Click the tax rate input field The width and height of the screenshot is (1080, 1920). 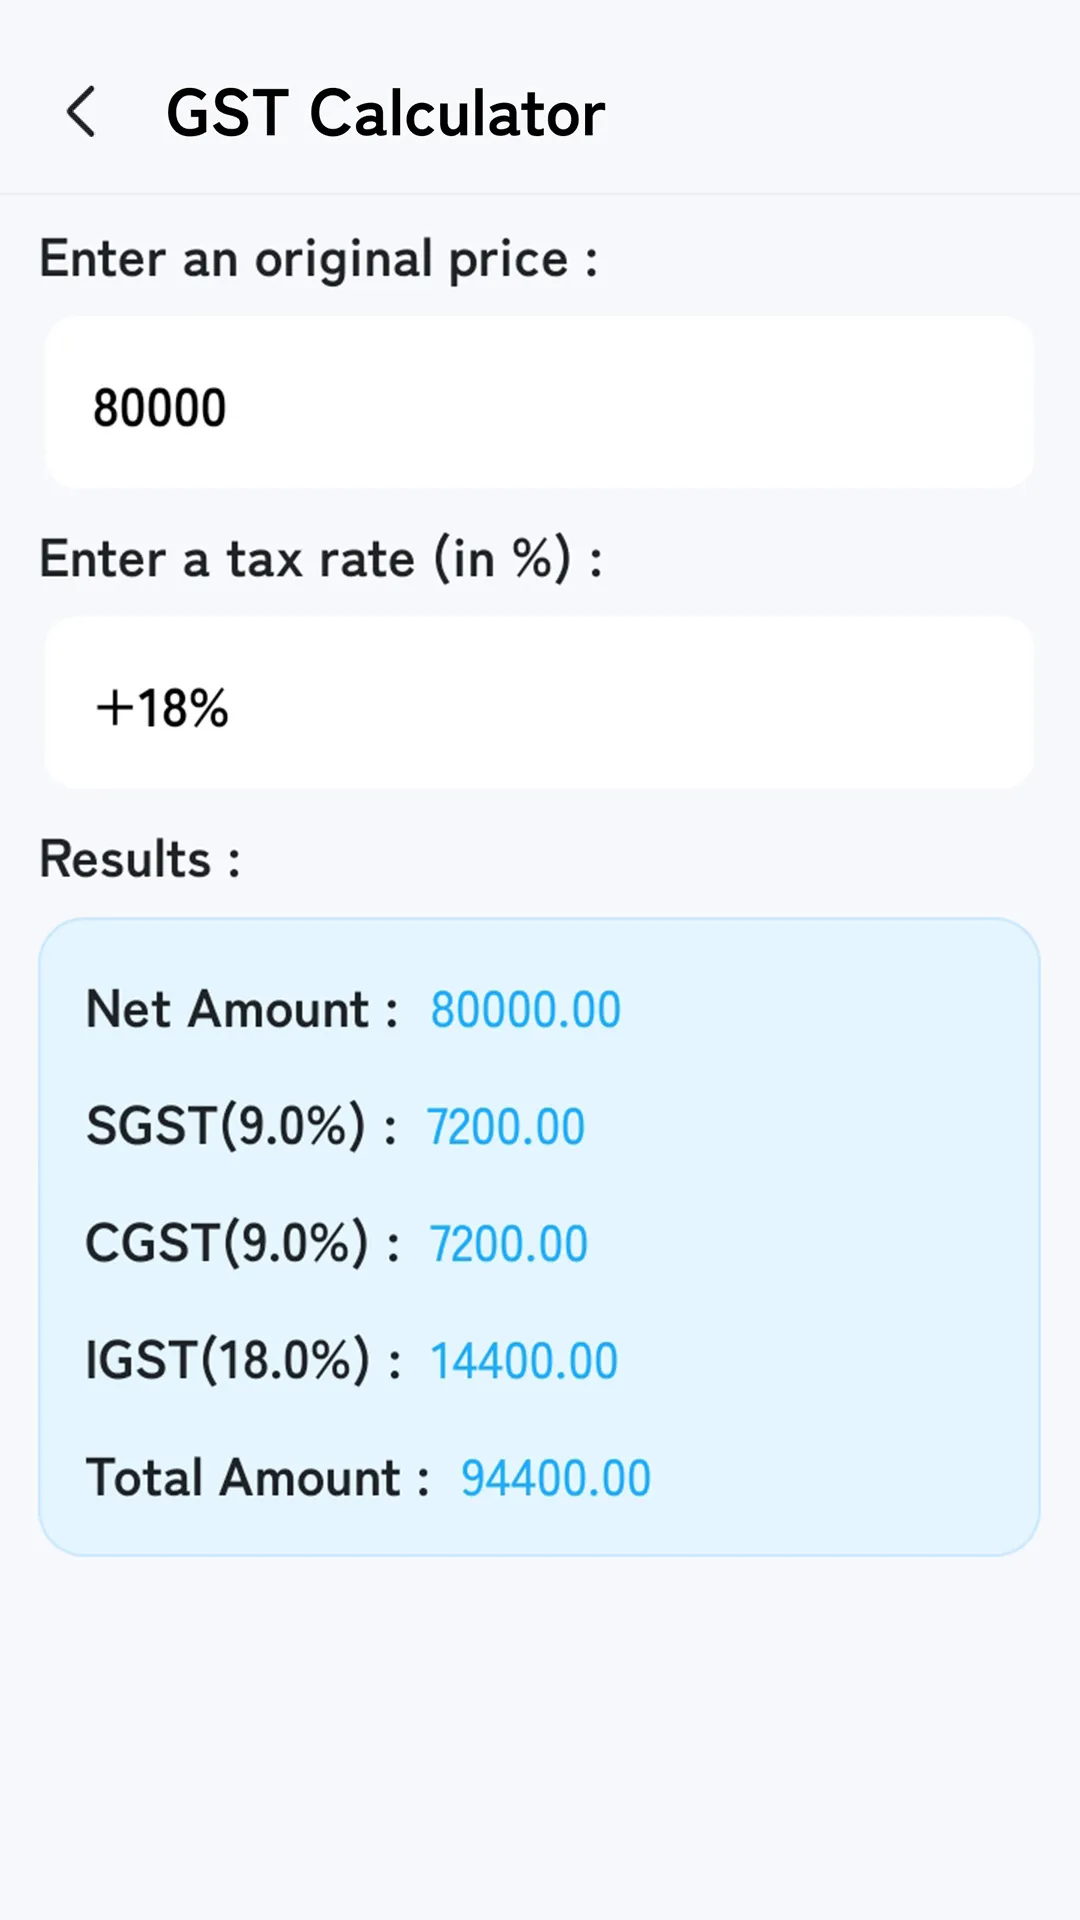tap(540, 702)
